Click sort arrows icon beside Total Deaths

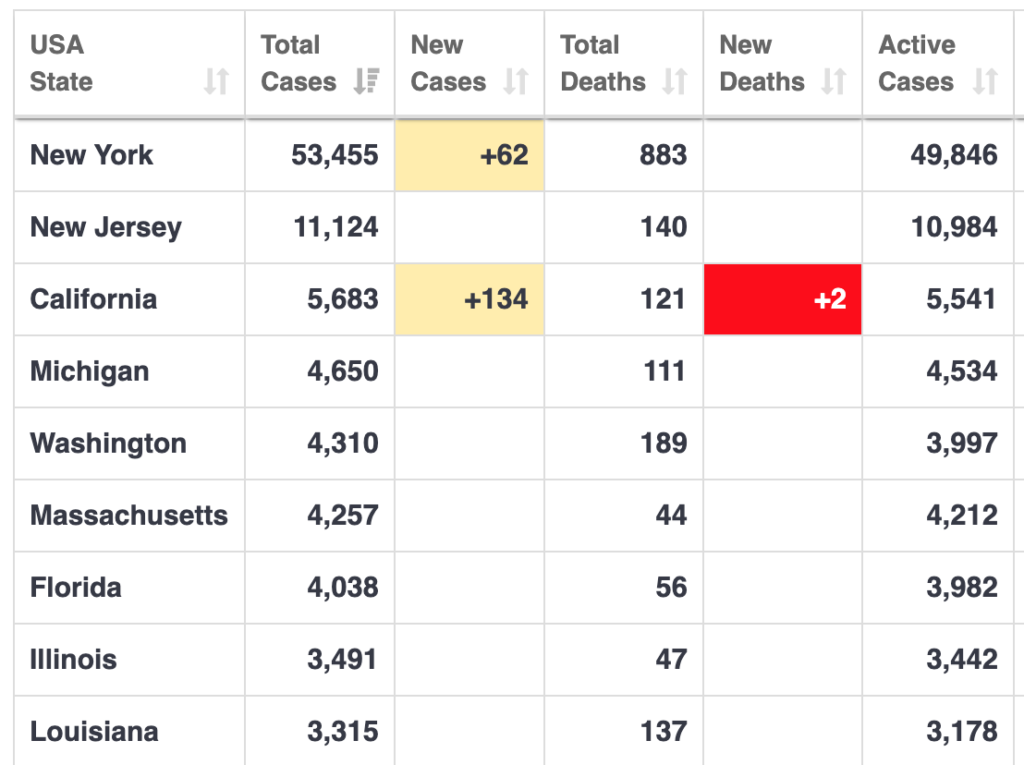[x=675, y=81]
